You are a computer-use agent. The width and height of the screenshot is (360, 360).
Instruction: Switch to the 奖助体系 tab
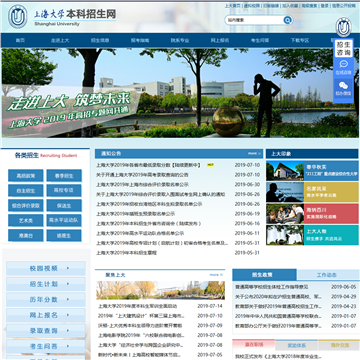(297, 345)
